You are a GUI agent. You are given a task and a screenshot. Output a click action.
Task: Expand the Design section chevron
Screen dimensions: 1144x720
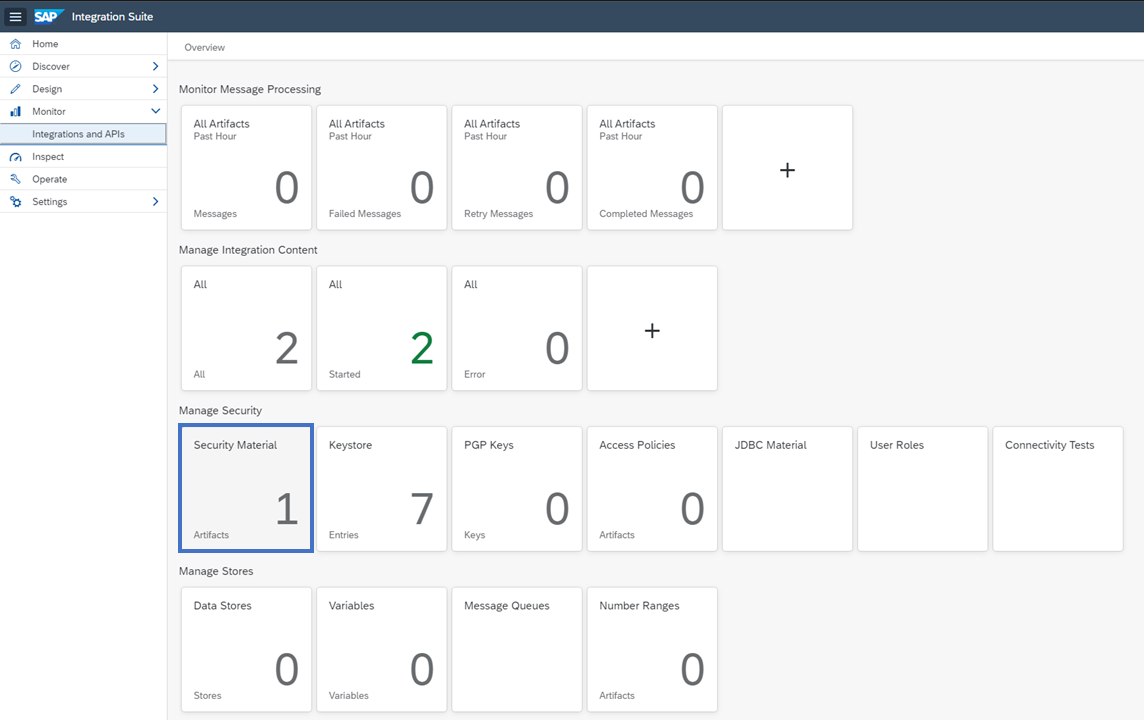point(155,89)
